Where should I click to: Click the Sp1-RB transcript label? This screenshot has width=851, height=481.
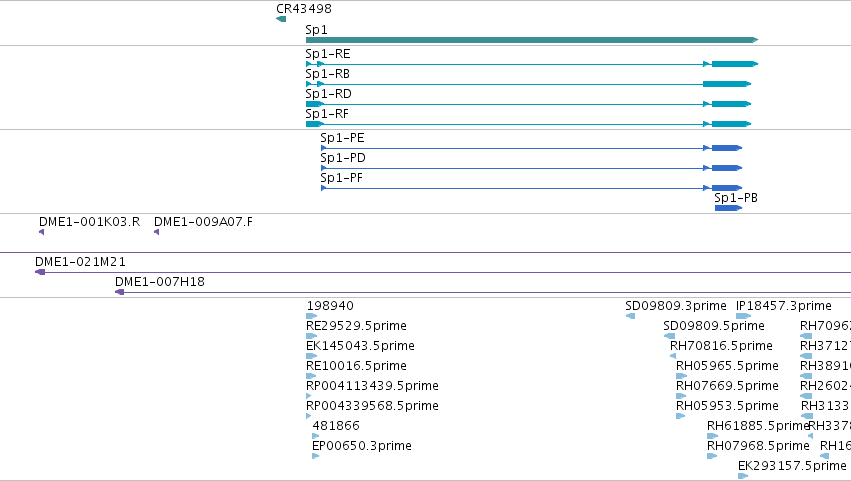pos(327,74)
